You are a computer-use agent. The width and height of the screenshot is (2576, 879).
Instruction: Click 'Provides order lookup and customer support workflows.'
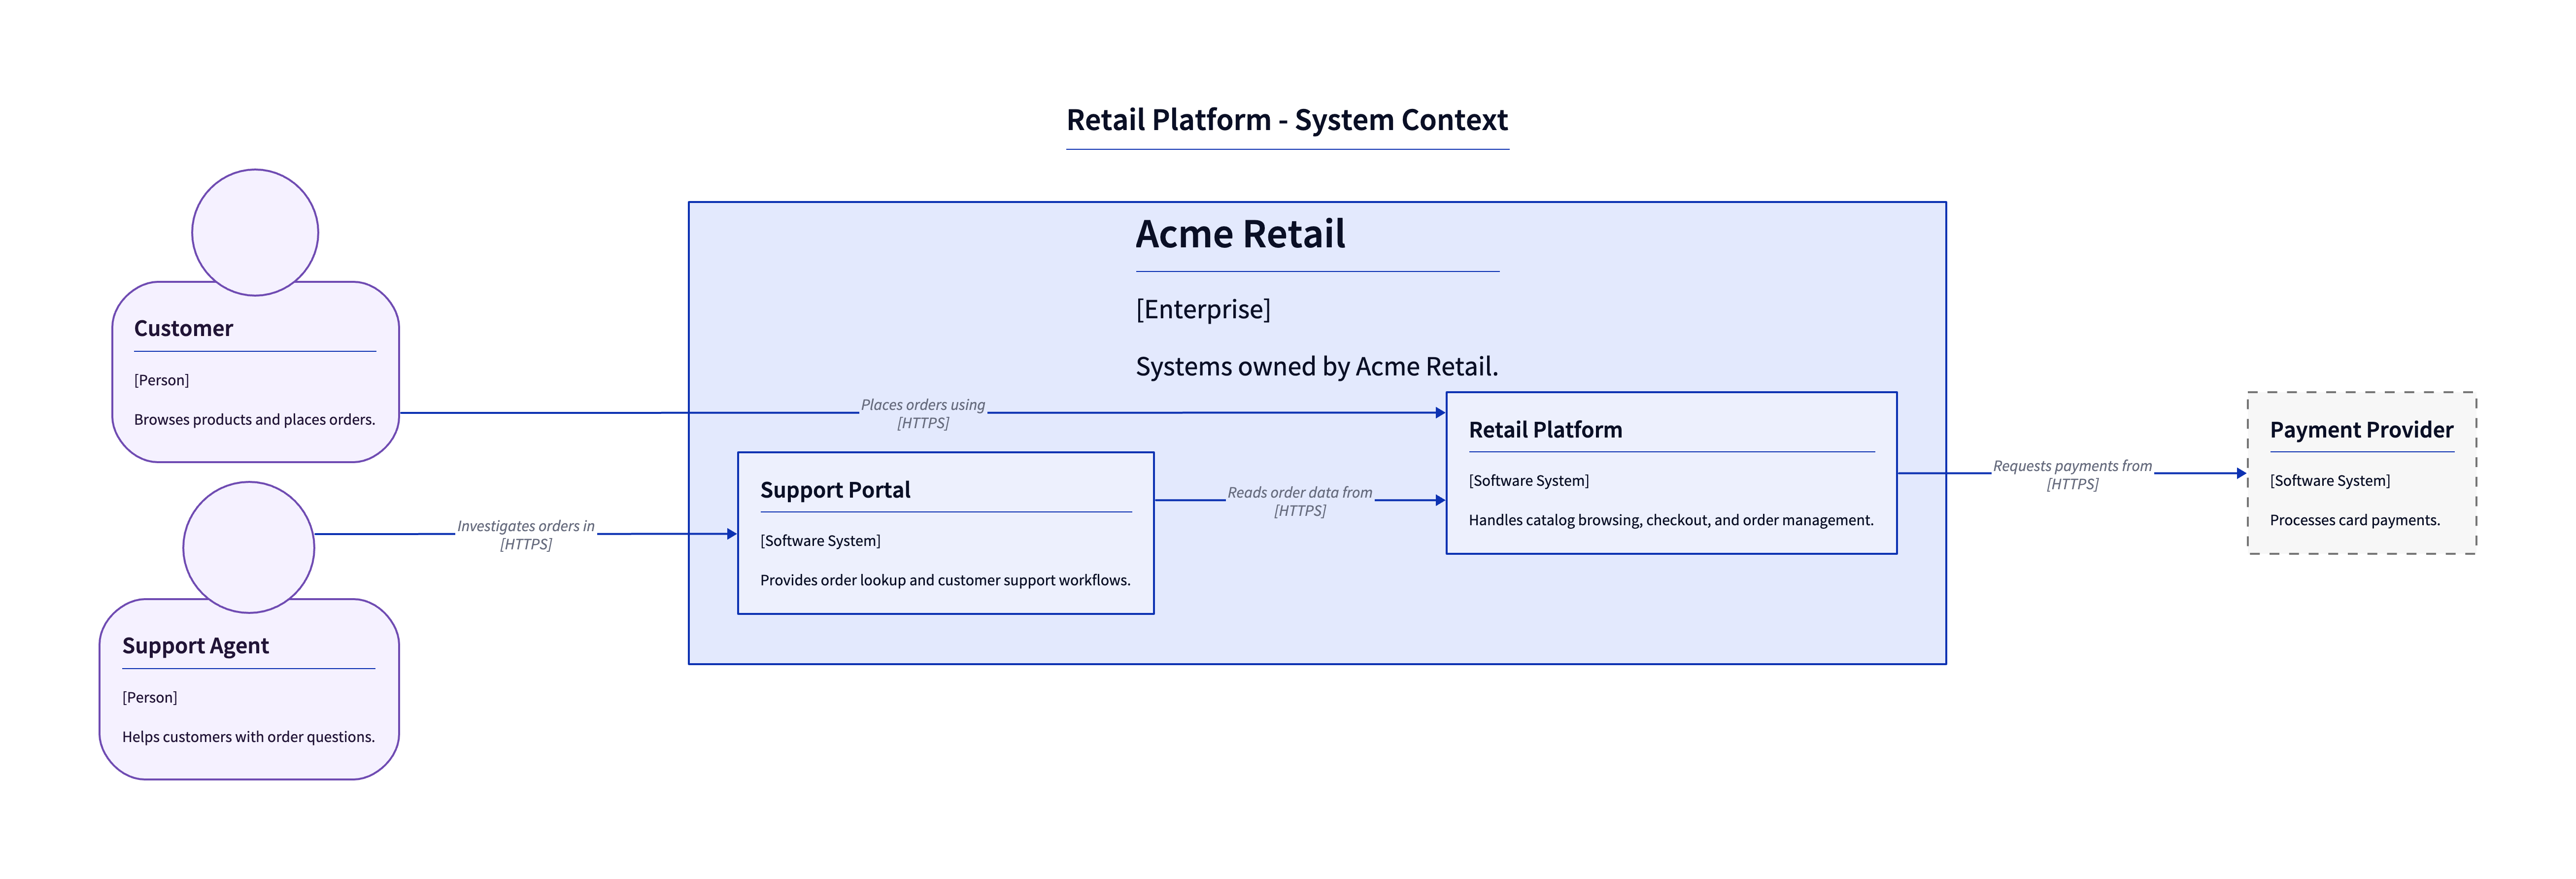(945, 580)
